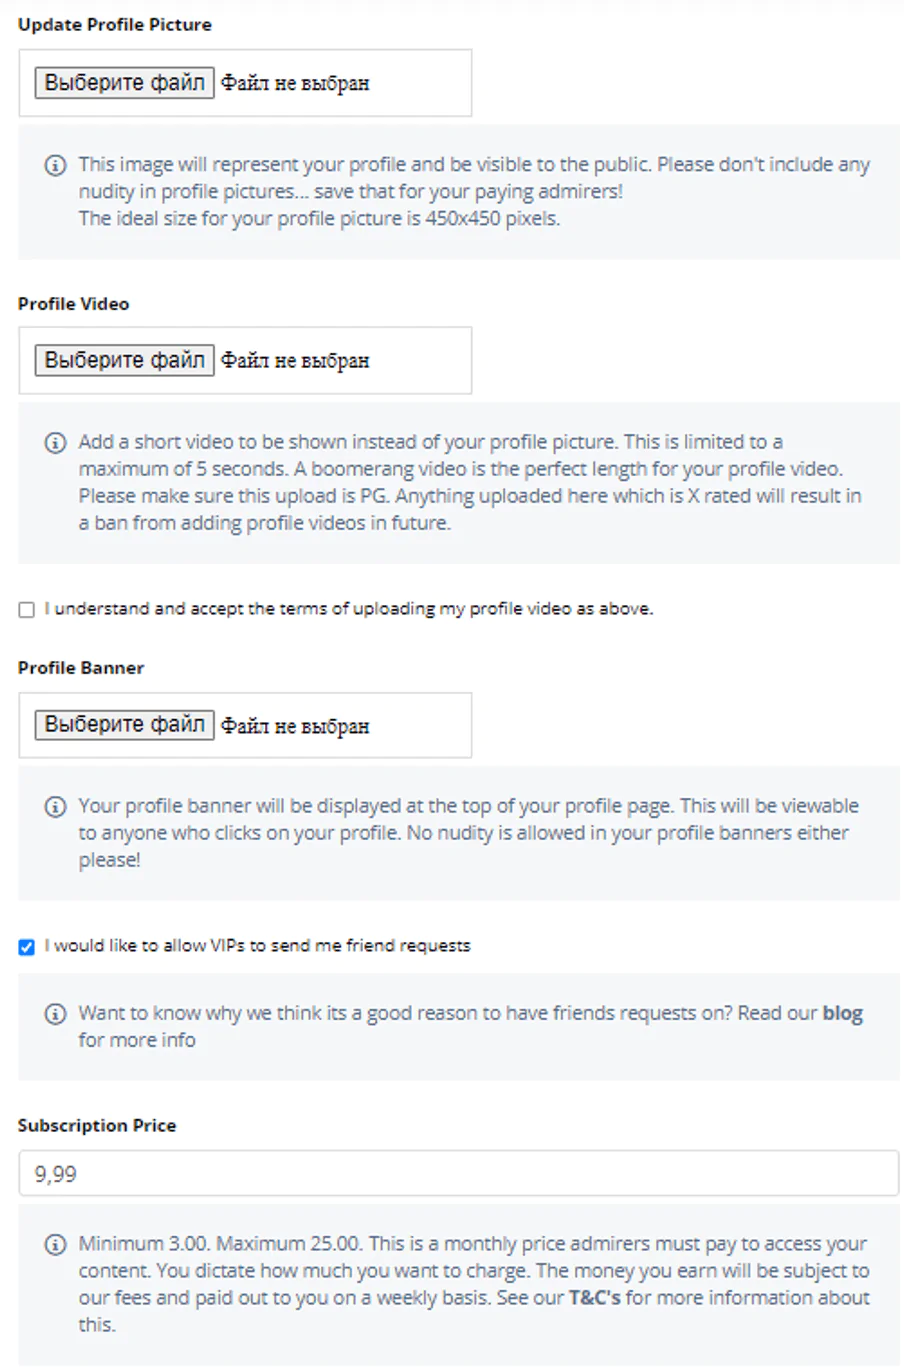Viewport: 904px width, 1371px height.
Task: Click the profile video file status text
Action: (295, 361)
